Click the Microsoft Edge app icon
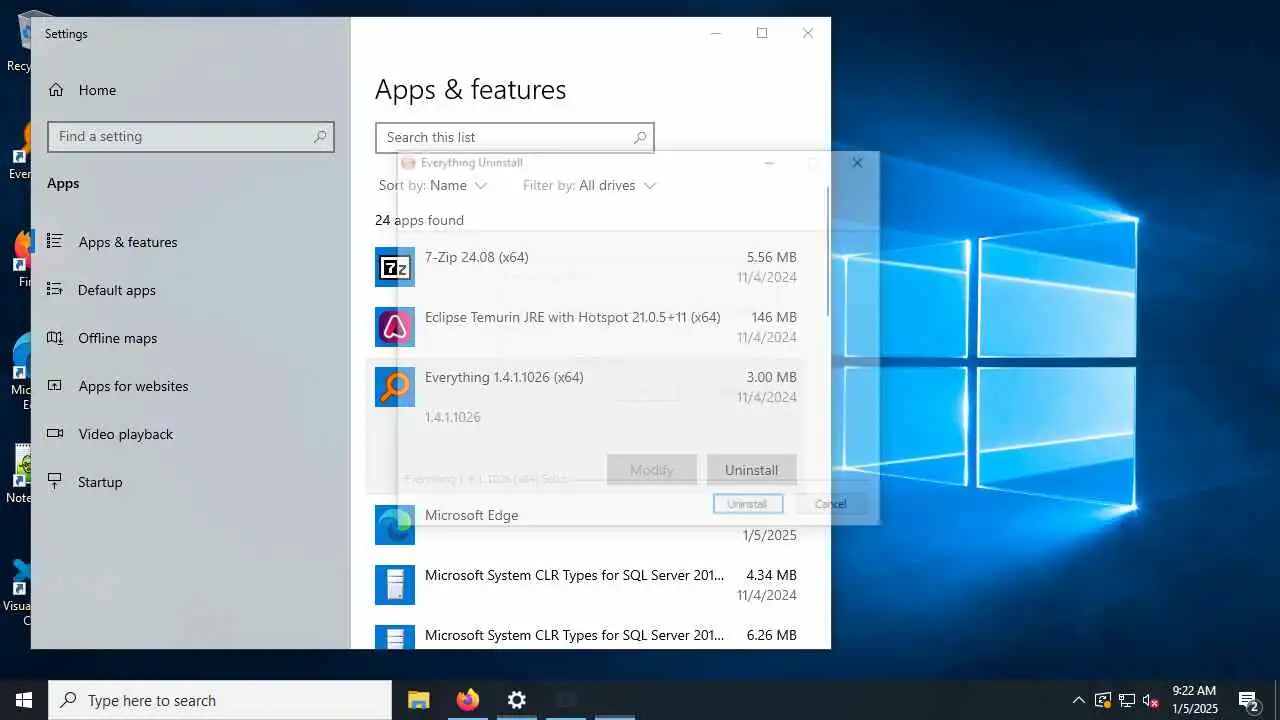 click(395, 525)
